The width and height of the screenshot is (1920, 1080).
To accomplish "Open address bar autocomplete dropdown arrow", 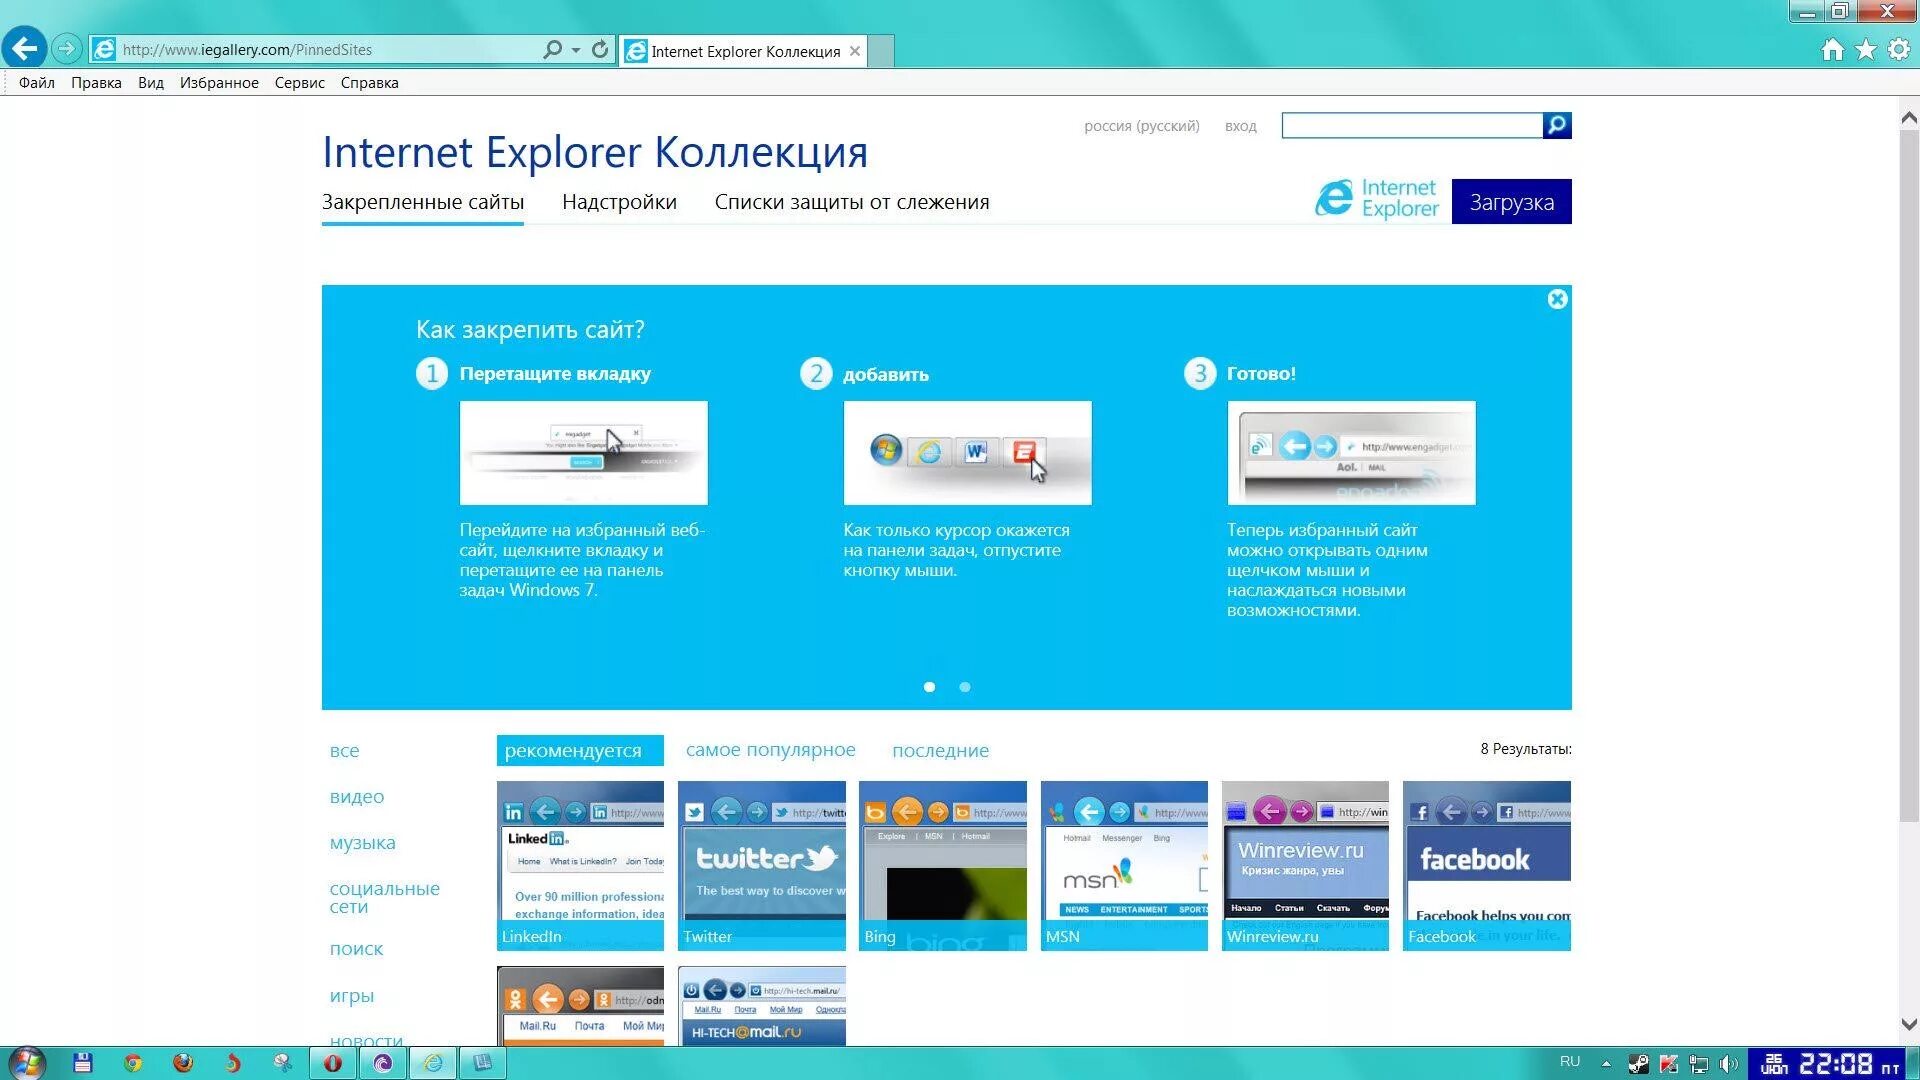I will [576, 49].
